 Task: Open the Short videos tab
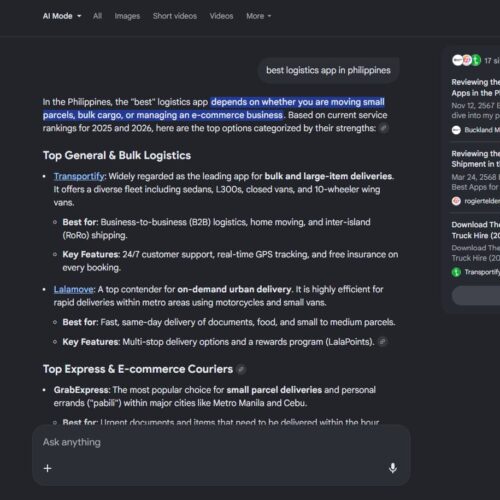[x=175, y=16]
